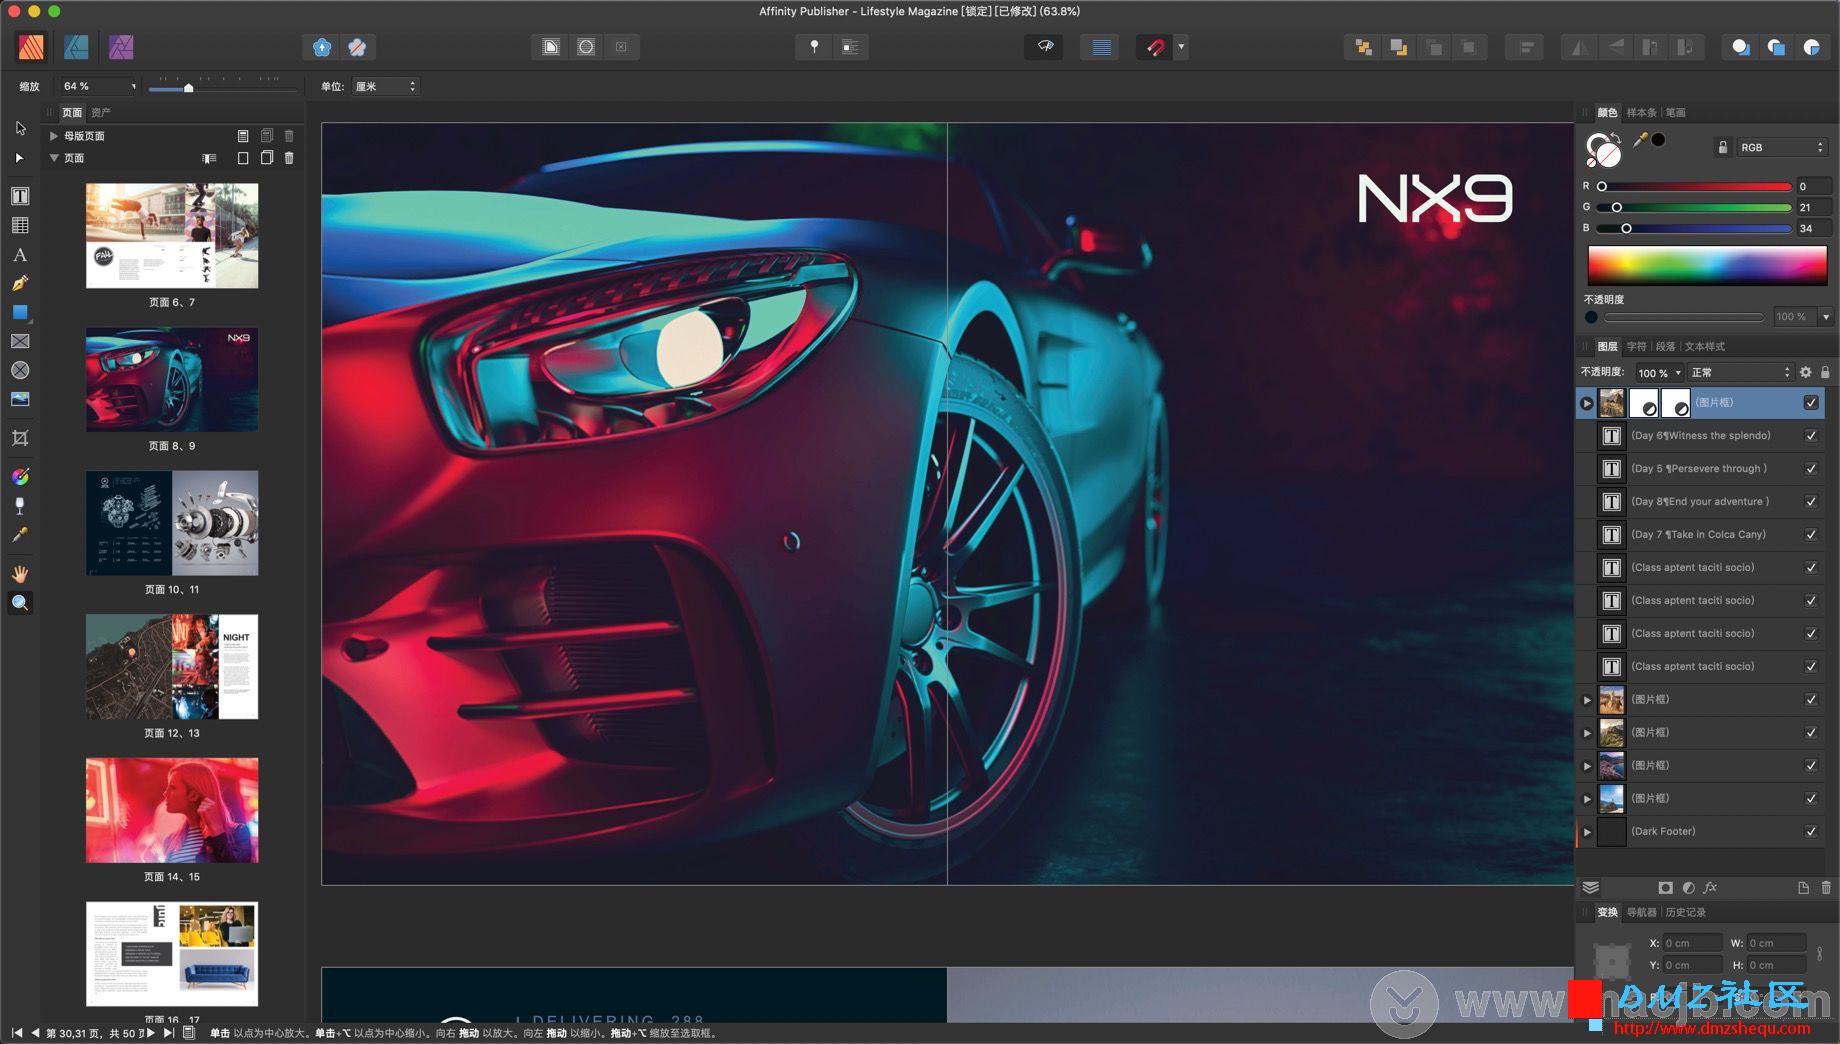Select the Picture Frame Rectangle tool
This screenshot has height=1044, width=1840.
[20, 341]
